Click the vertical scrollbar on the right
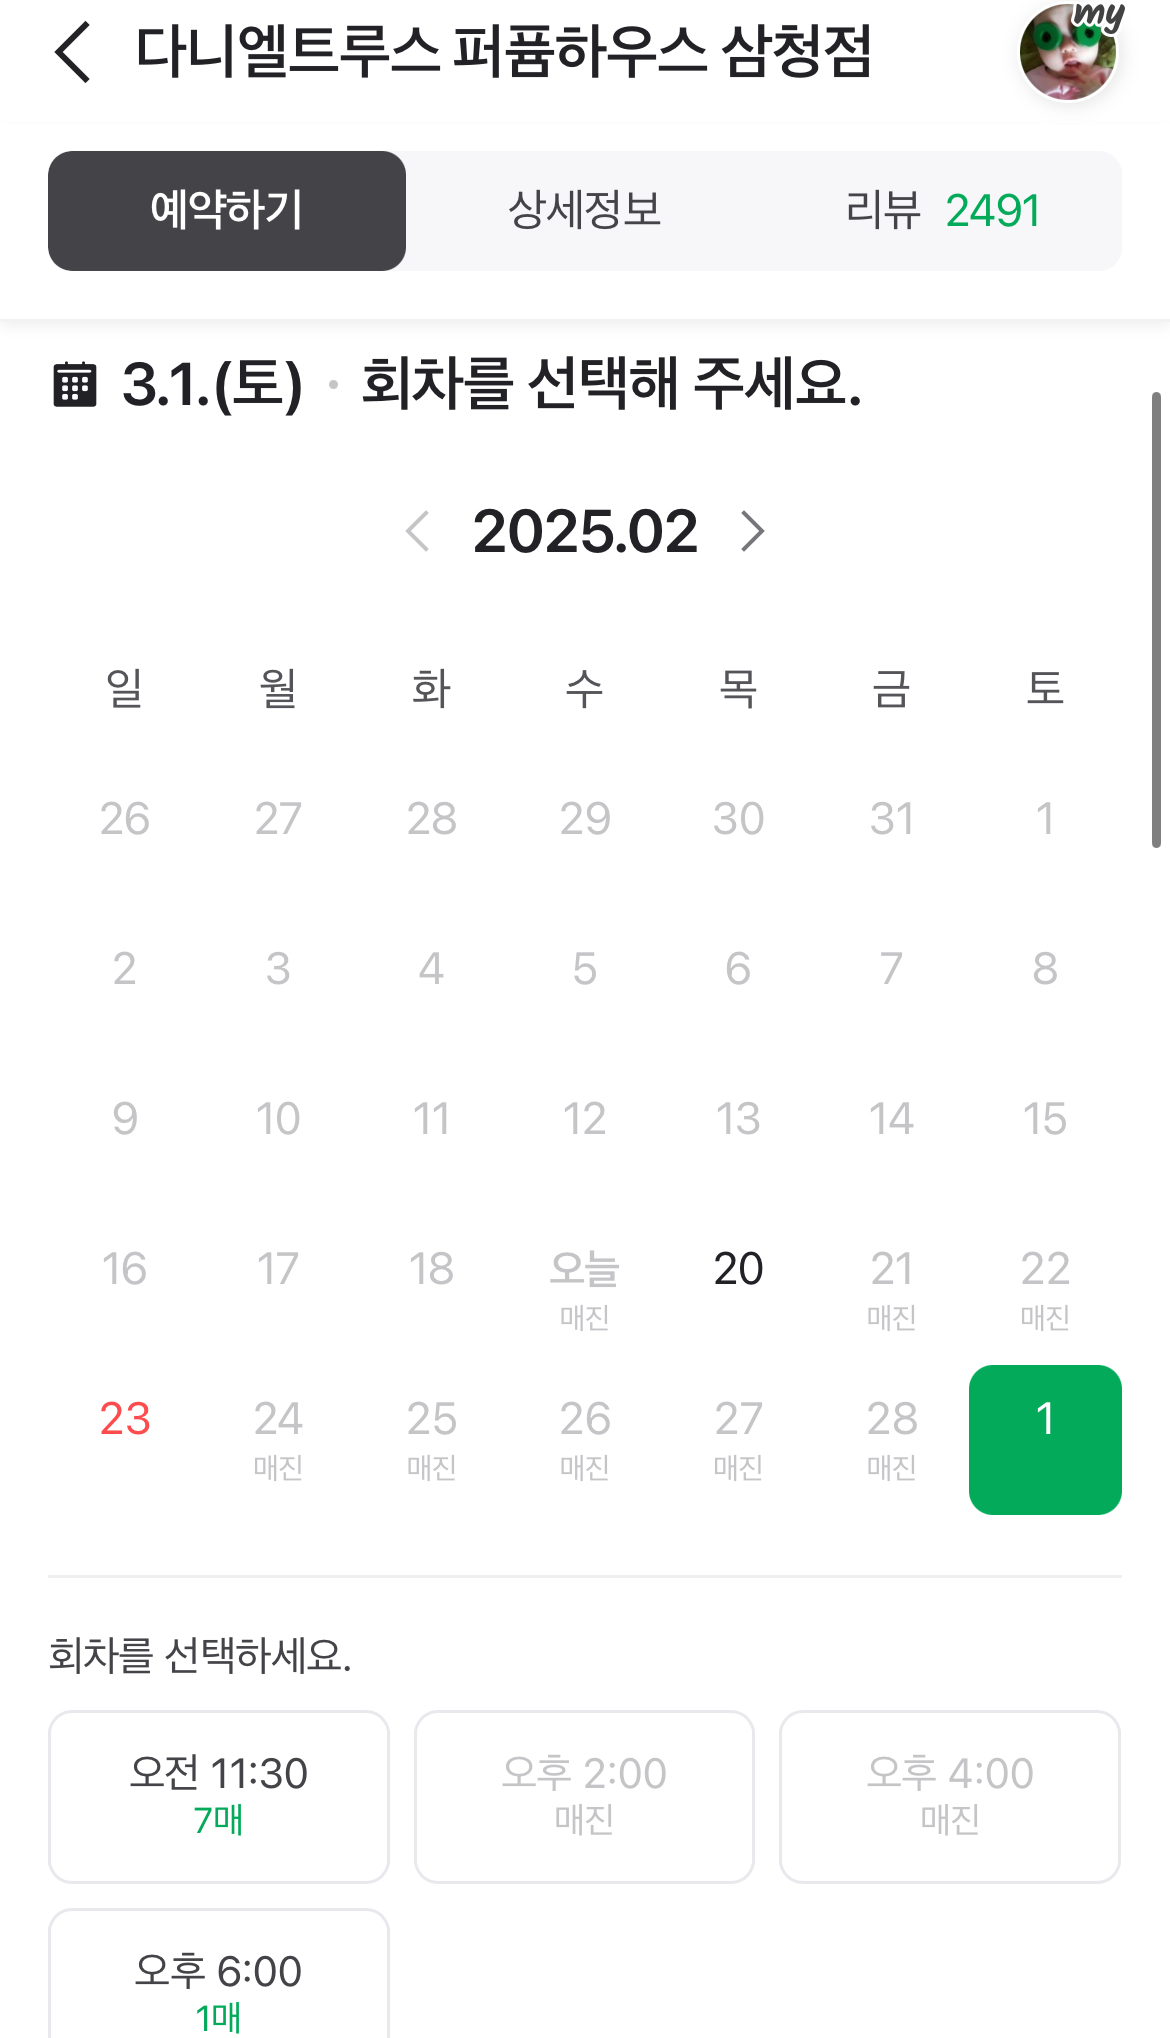Image resolution: width=1170 pixels, height=2038 pixels. click(1156, 620)
